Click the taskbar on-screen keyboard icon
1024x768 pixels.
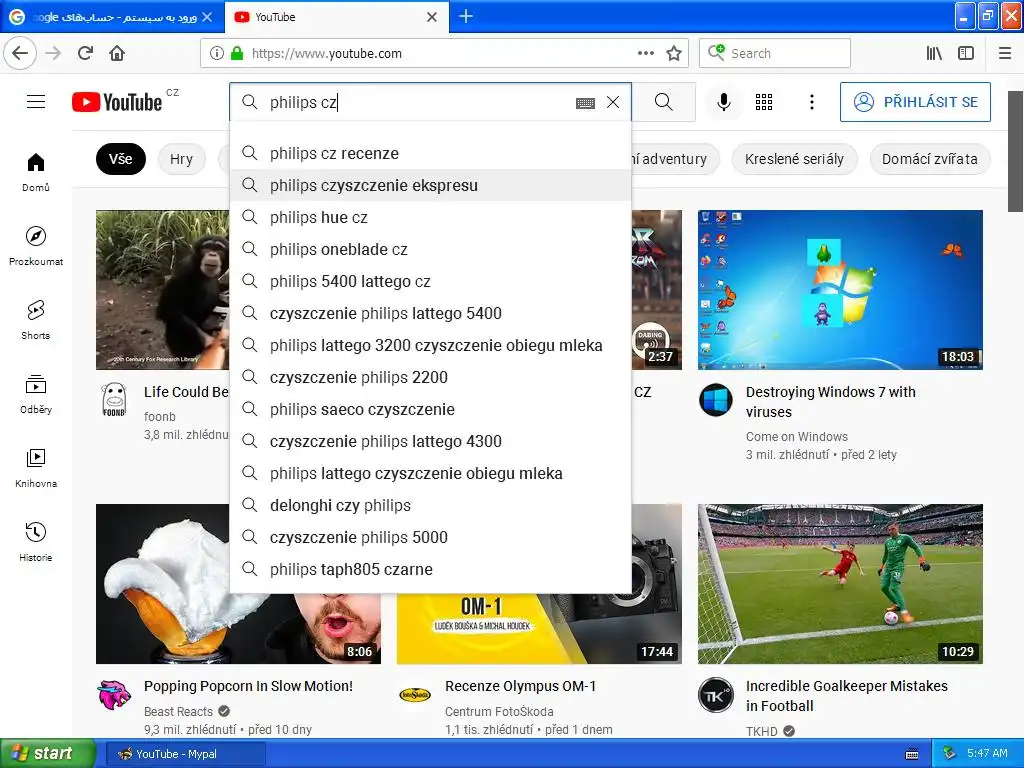pyautogui.click(x=912, y=754)
